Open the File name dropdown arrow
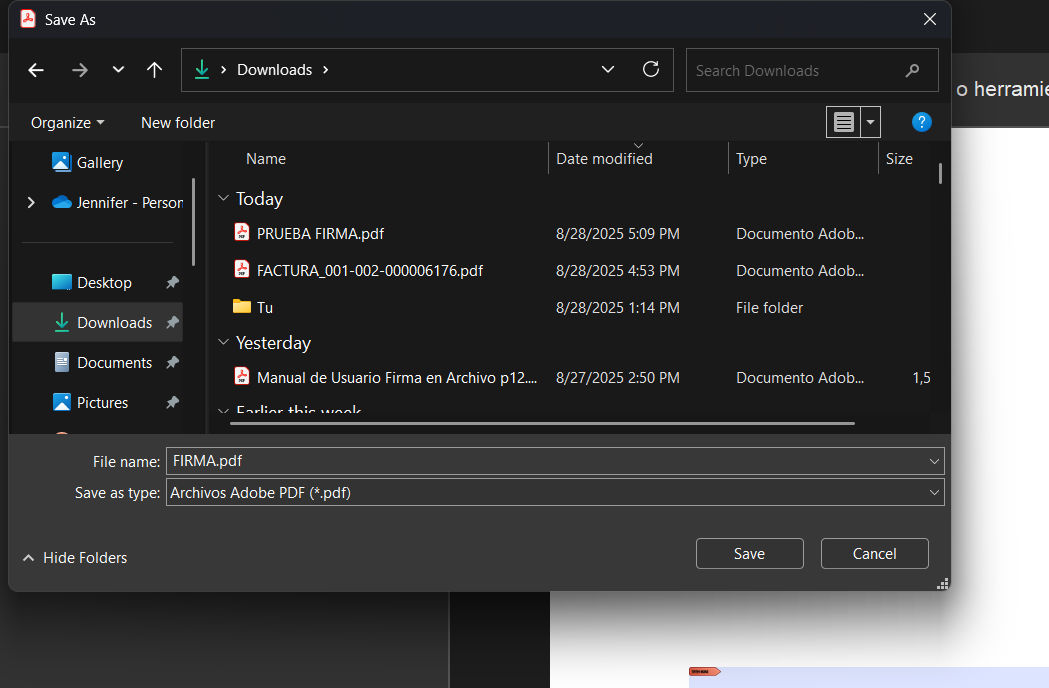Viewport: 1049px width, 688px height. click(934, 461)
